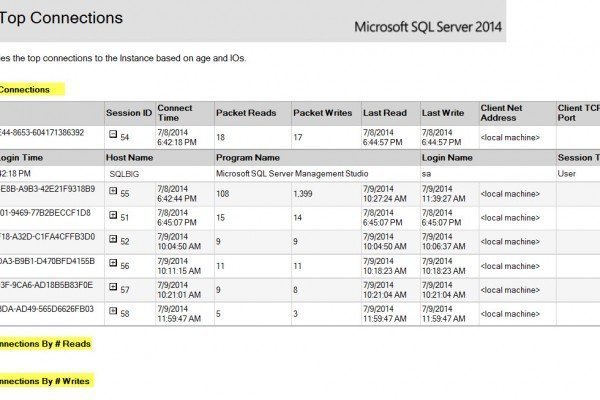Click the Top Connections report title
This screenshot has height=400, width=600.
point(61,18)
